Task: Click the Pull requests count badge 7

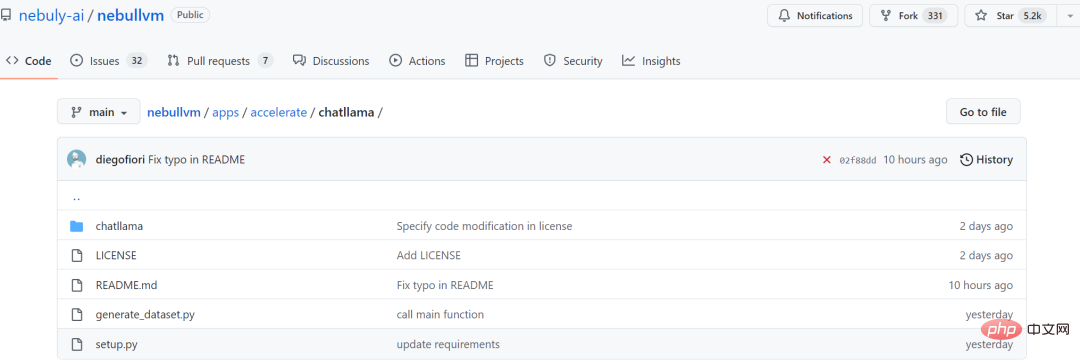Action: (x=265, y=61)
